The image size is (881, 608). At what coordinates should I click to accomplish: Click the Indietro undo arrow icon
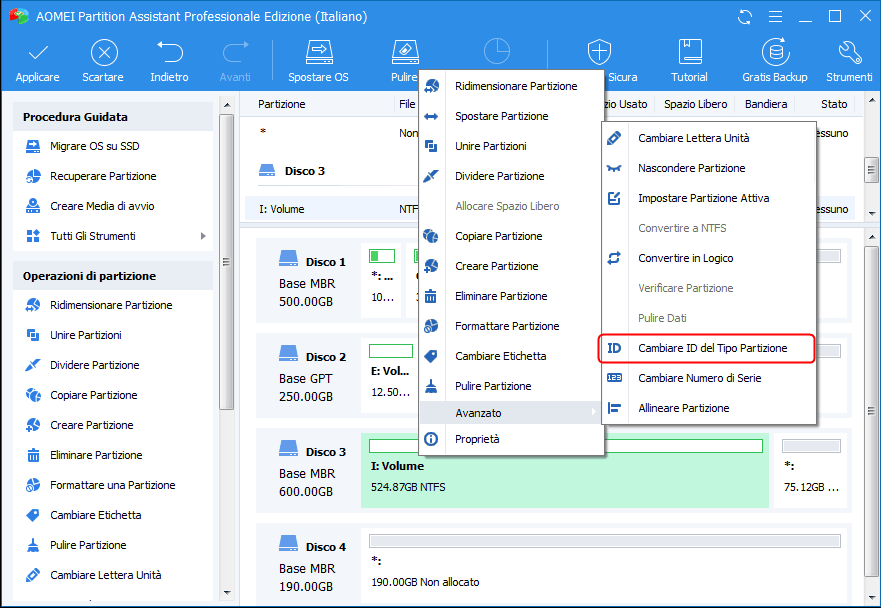(x=169, y=52)
